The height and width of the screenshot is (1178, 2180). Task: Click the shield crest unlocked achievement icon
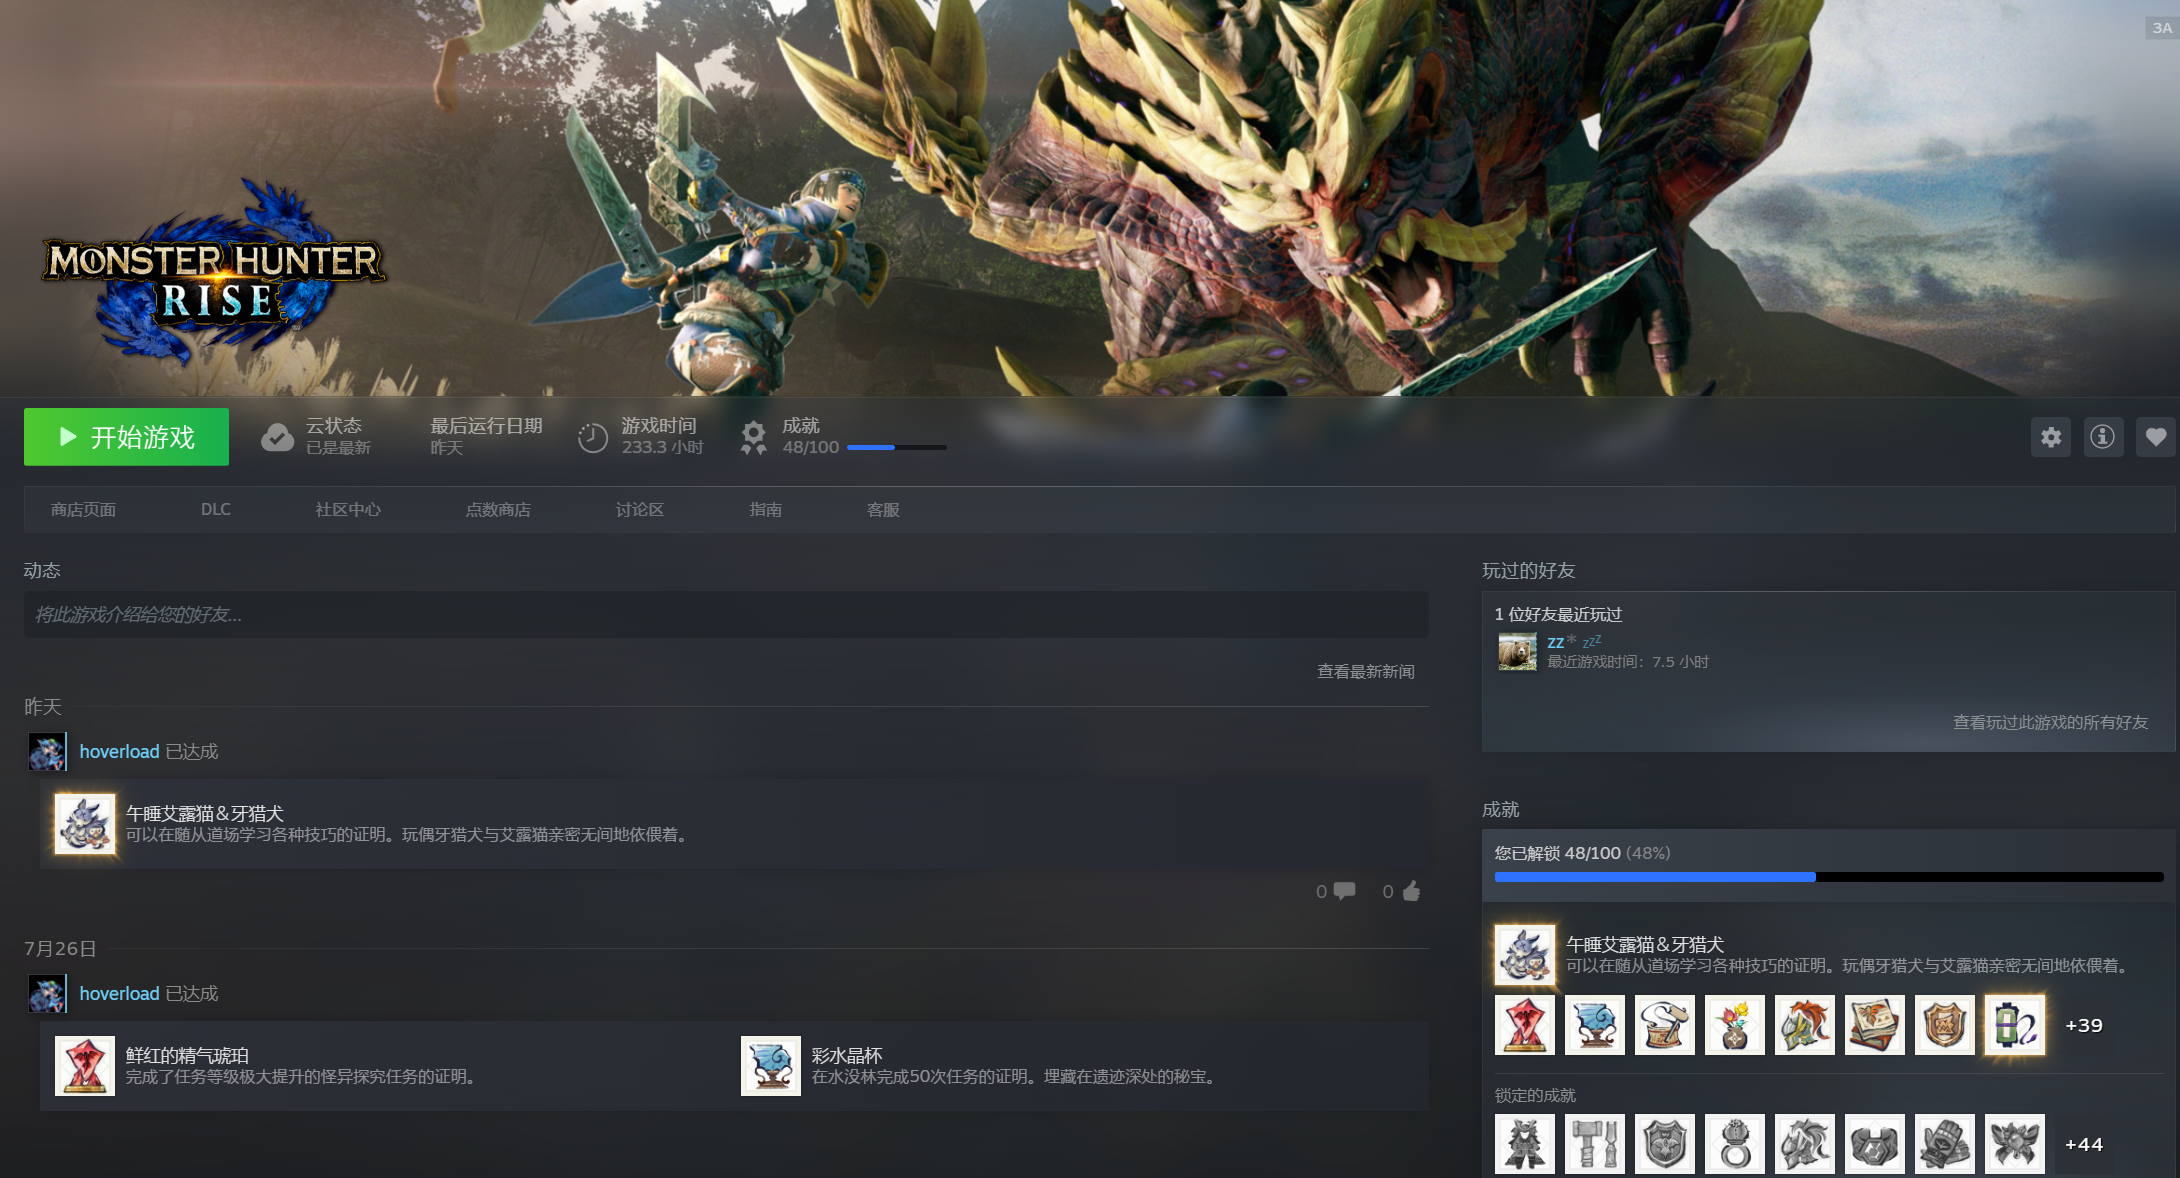click(x=1945, y=1025)
